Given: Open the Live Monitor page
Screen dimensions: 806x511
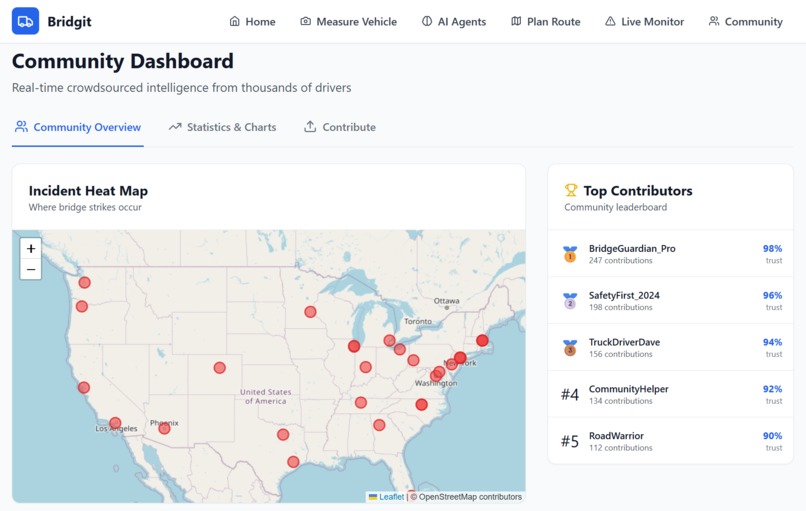Looking at the screenshot, I should [645, 22].
